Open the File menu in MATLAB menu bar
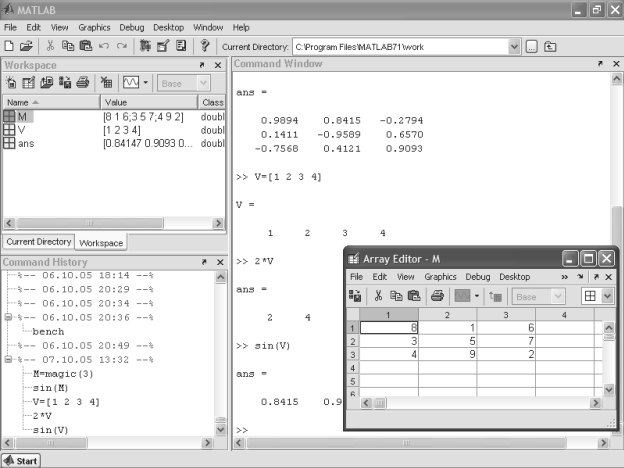 click(10, 27)
